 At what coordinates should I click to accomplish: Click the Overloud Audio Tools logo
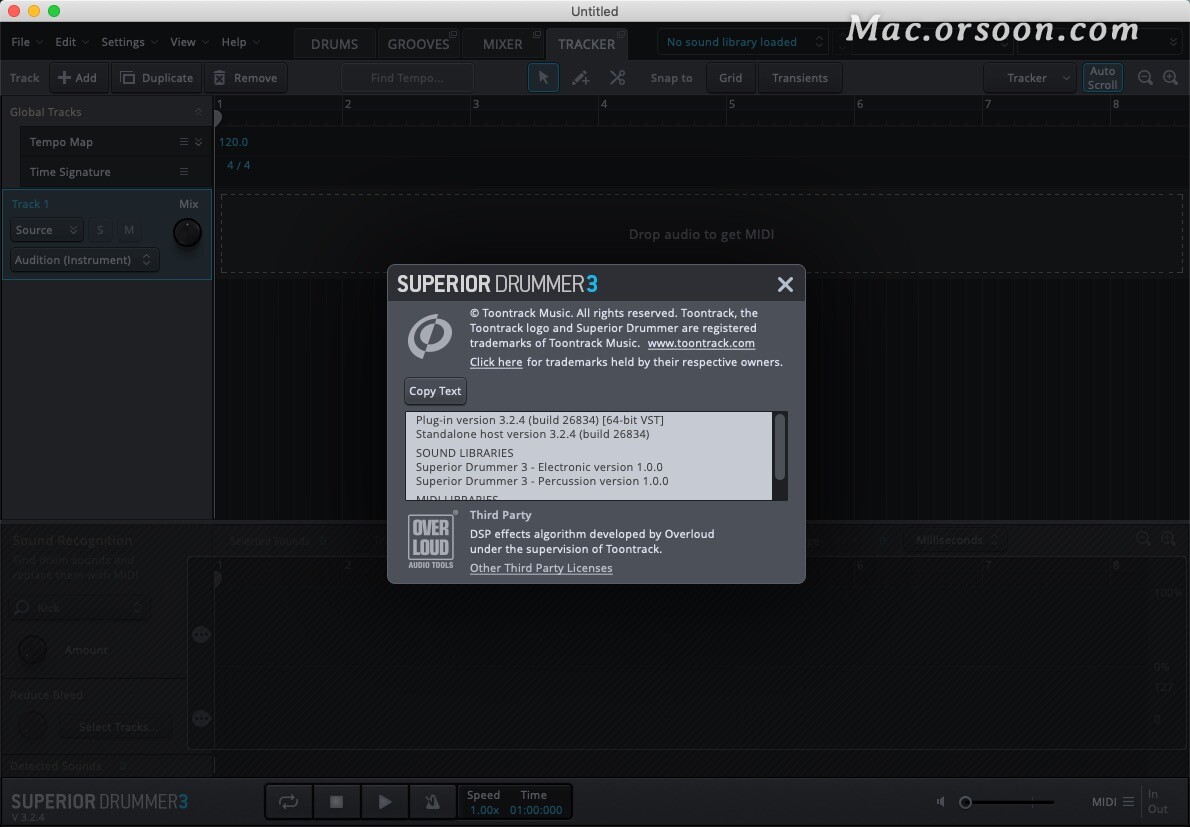click(431, 541)
